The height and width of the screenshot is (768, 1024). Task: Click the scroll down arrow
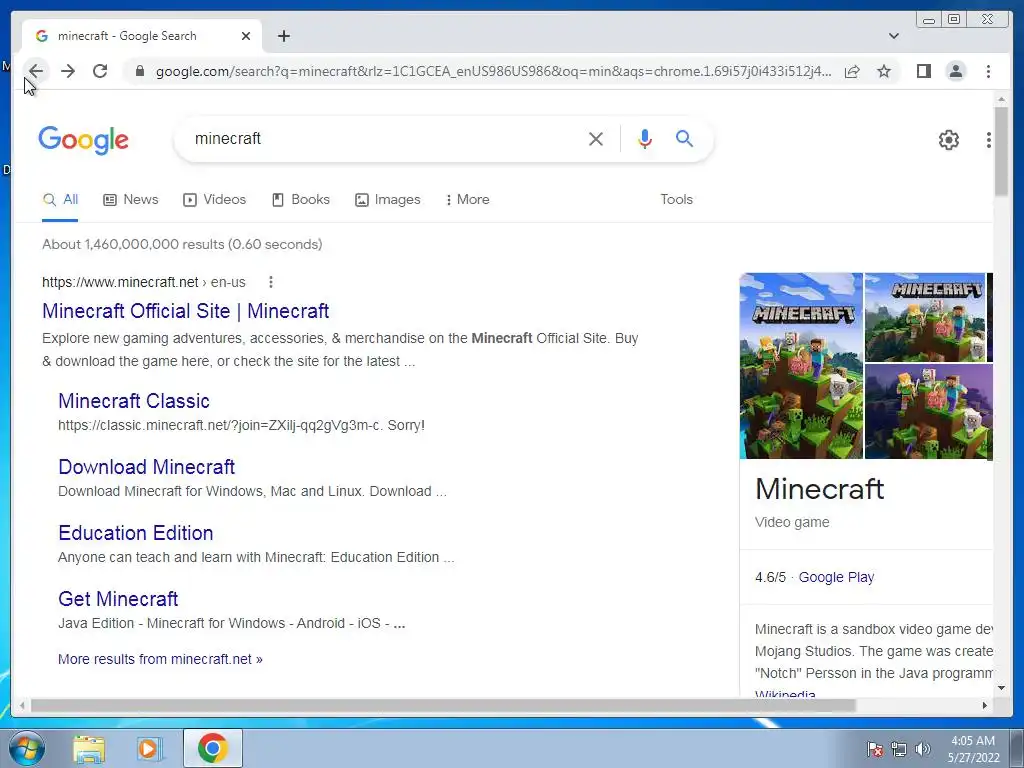[x=1001, y=688]
